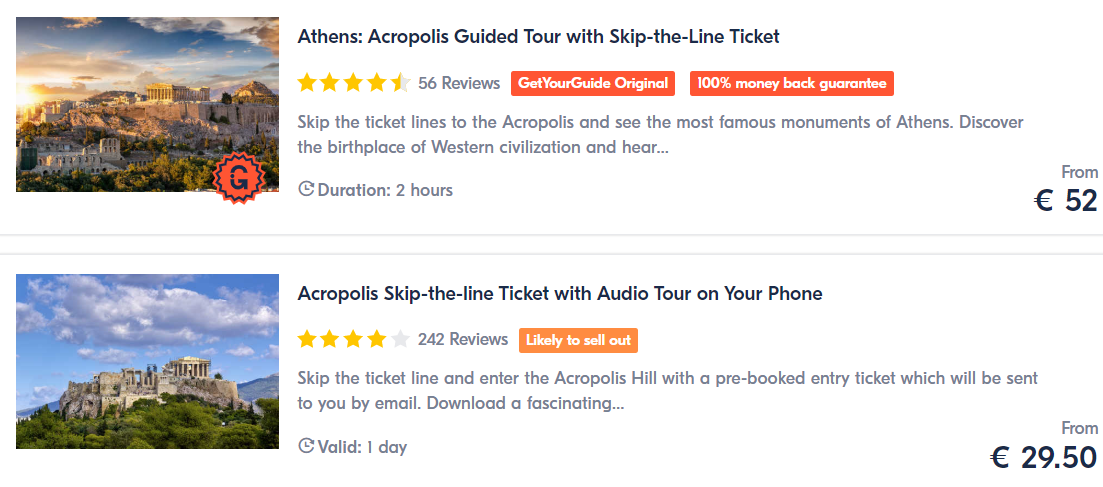Viewport: 1103px width, 487px height.
Task: Click the clock icon beside Valid: 1 day
Action: click(306, 446)
